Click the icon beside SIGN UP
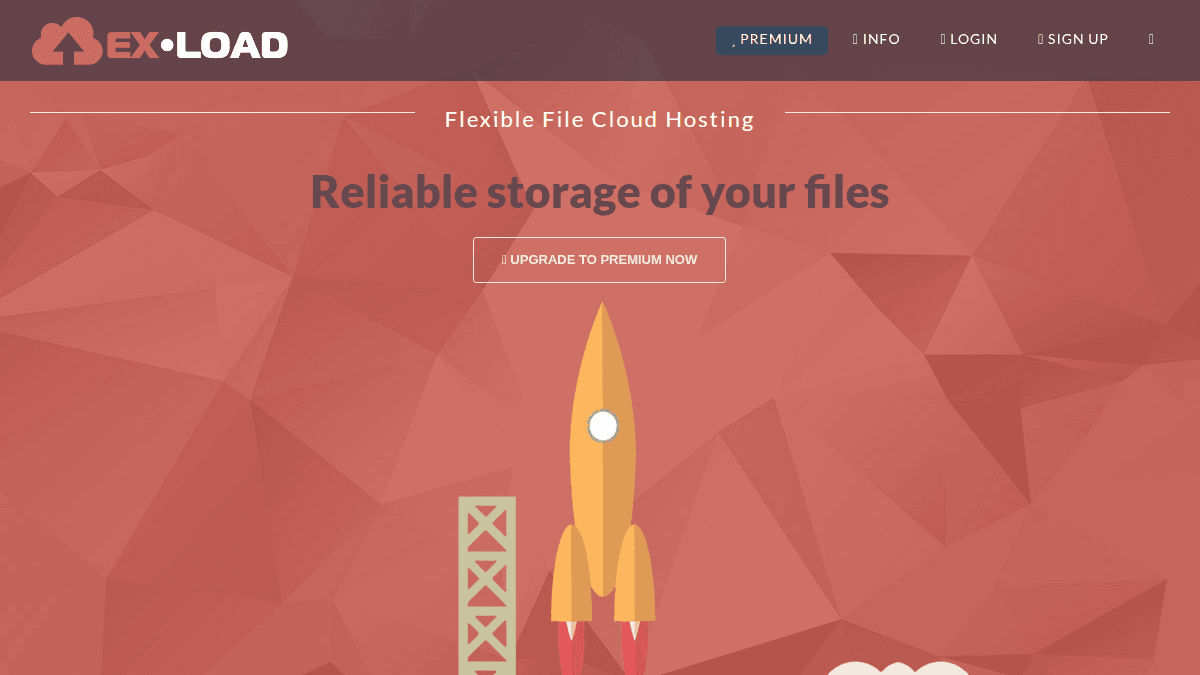Screen dimensions: 1200x675 click(x=1040, y=39)
